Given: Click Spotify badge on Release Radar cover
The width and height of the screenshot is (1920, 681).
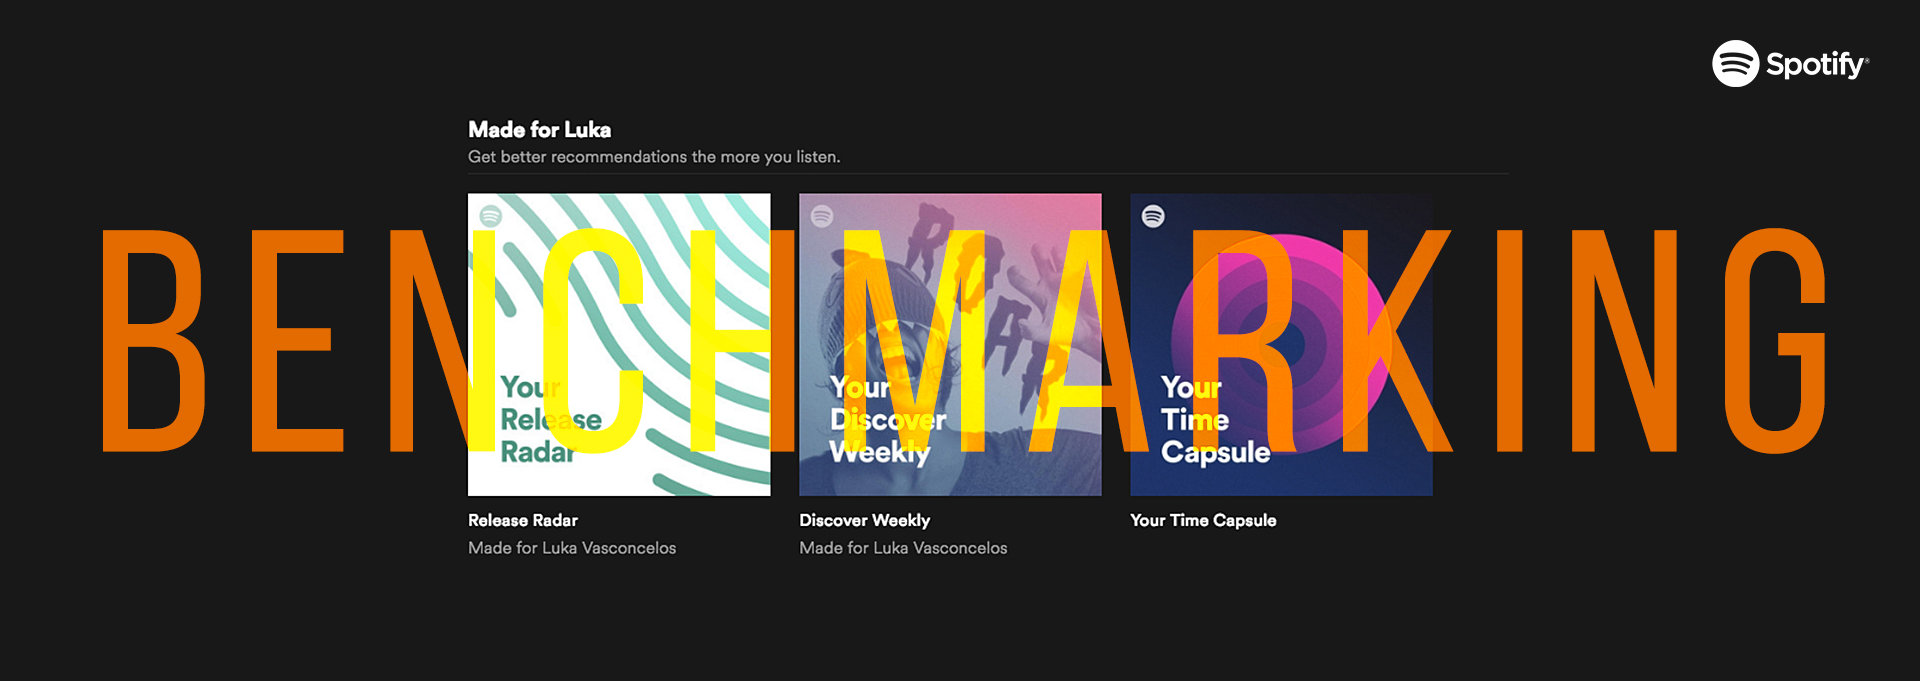Looking at the screenshot, I should (490, 216).
